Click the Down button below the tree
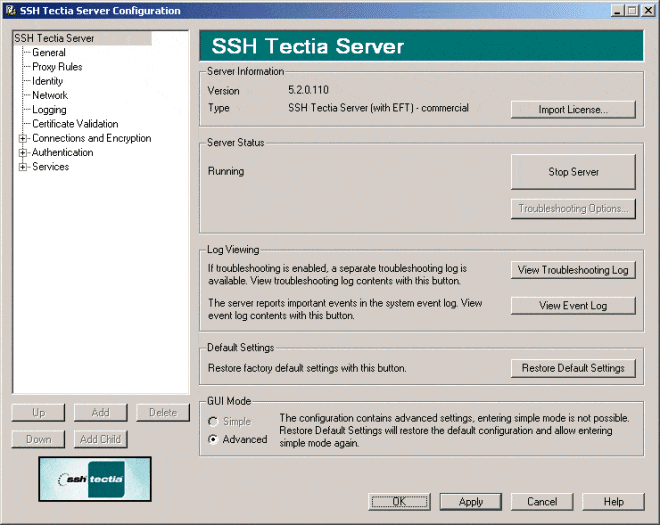Viewport: 660px width, 525px height. pyautogui.click(x=38, y=439)
